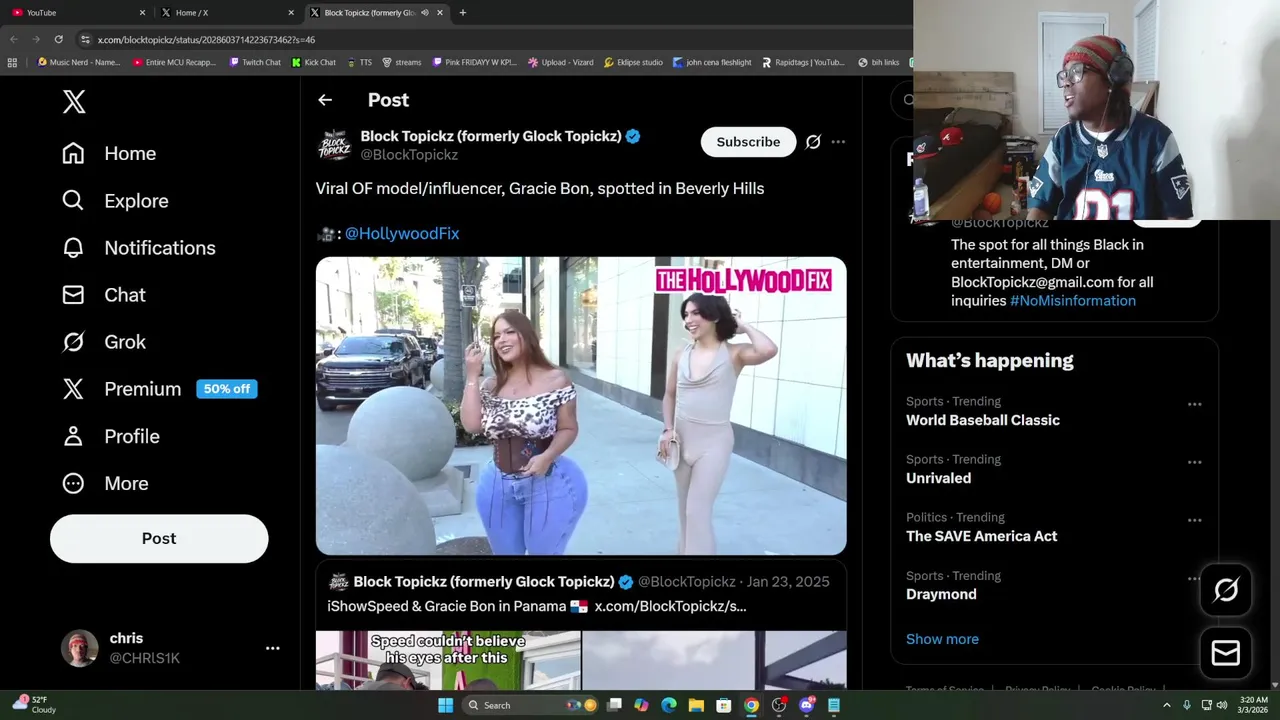Screen dimensions: 1280x720
Task: Click Show more under trends
Action: [x=942, y=639]
